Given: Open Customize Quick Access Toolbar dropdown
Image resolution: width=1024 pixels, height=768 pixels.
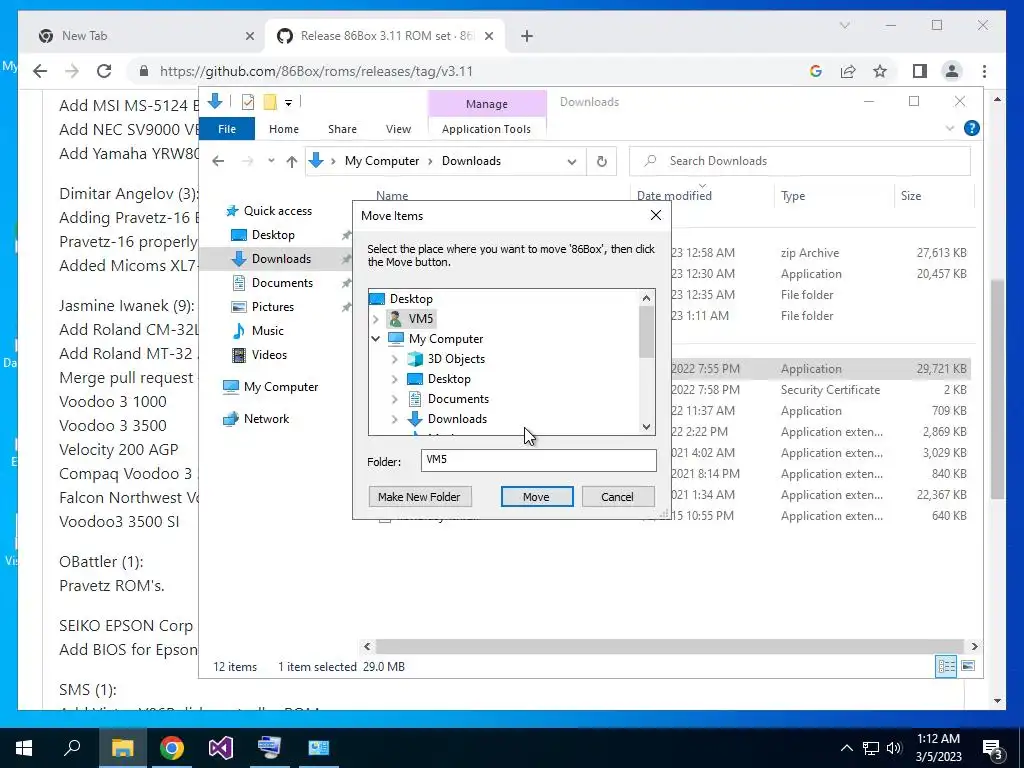Looking at the screenshot, I should click(288, 103).
